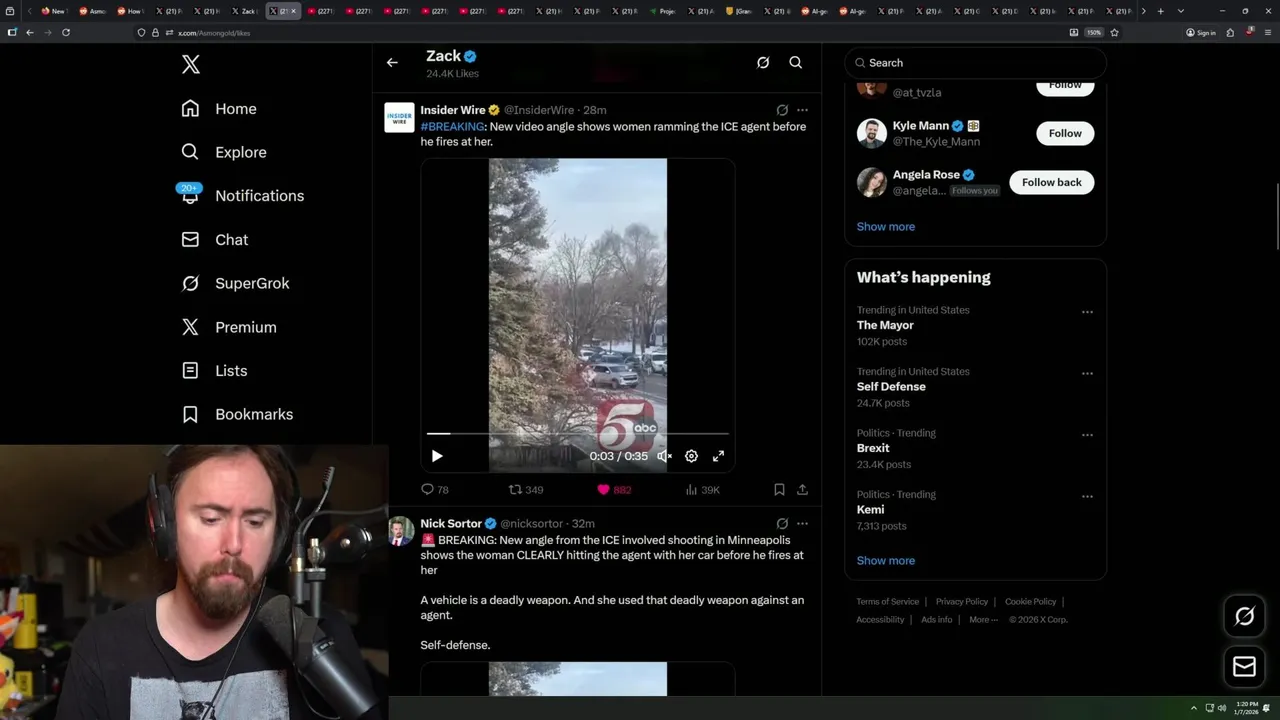The image size is (1280, 720).
Task: Bookmark page with star icon
Action: click(x=1114, y=32)
